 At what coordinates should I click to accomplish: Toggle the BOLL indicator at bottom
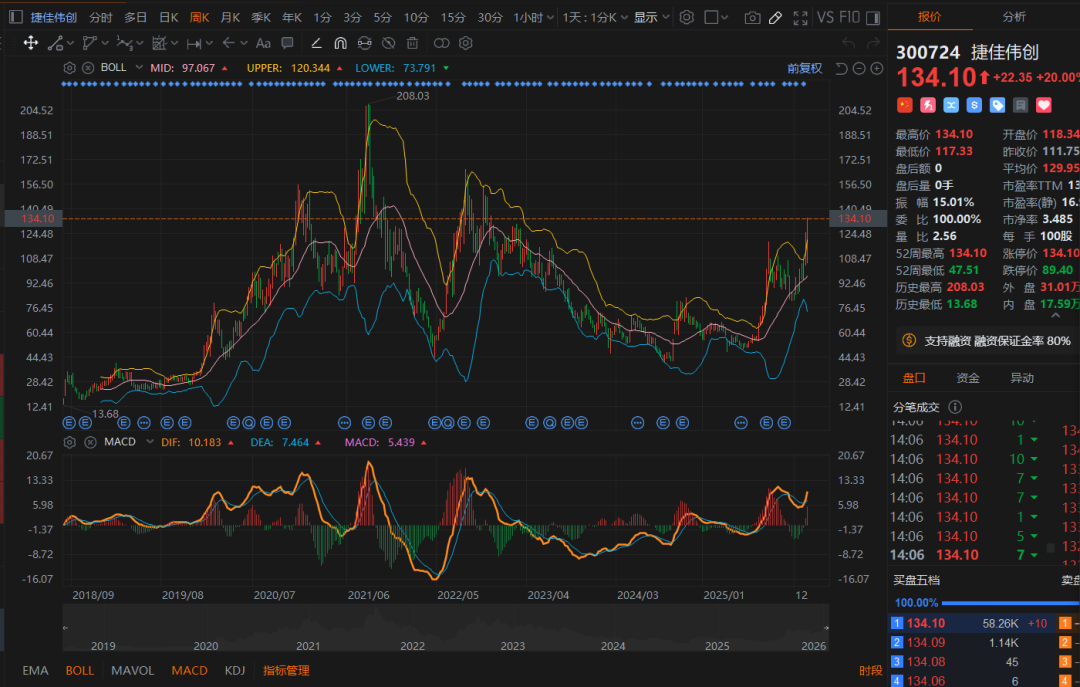point(80,670)
